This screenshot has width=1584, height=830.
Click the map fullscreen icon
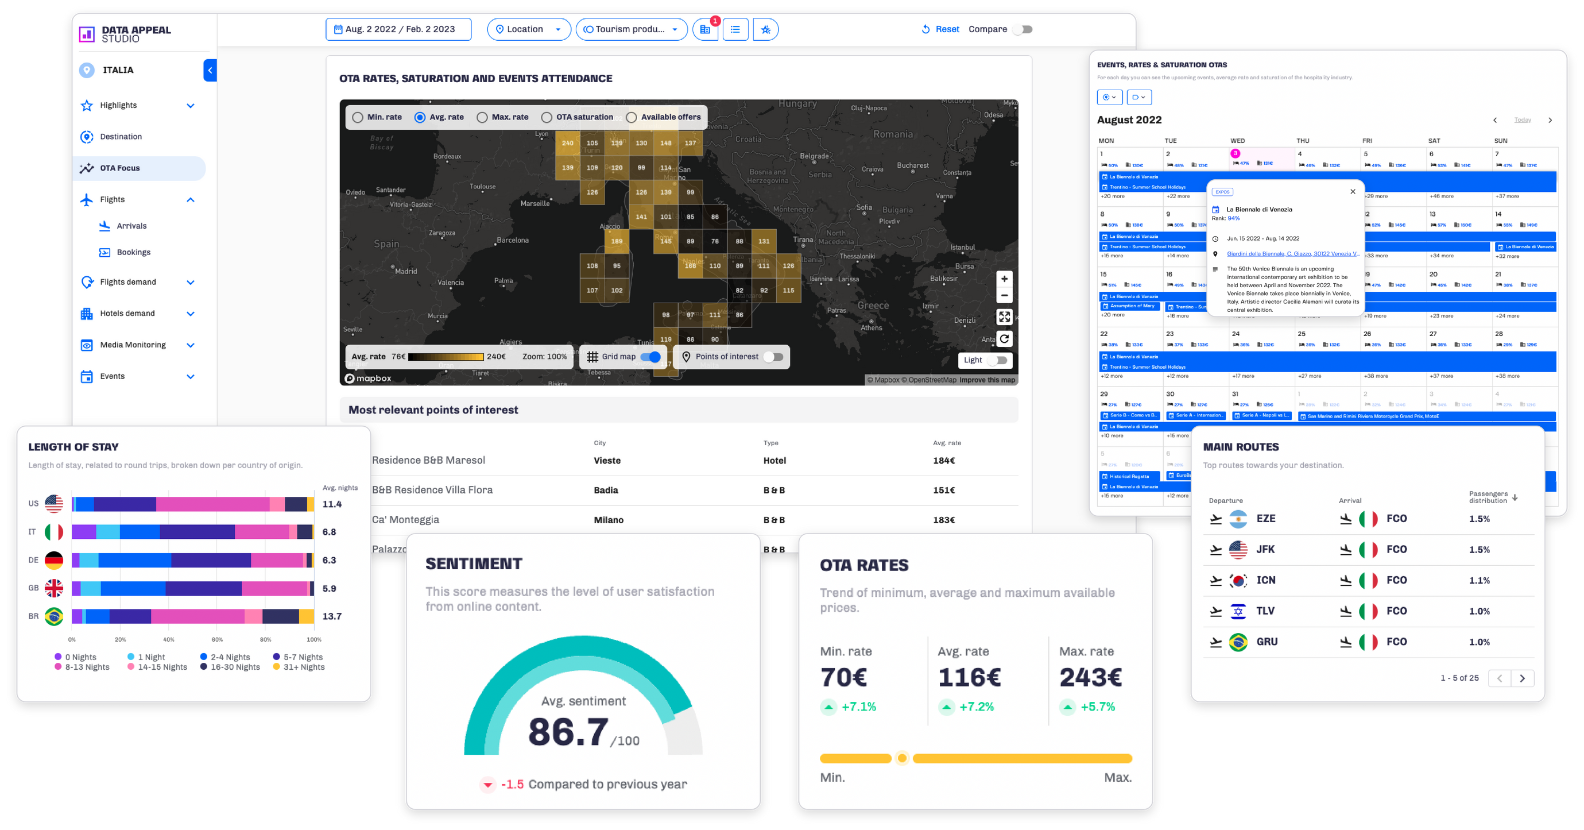1004,317
